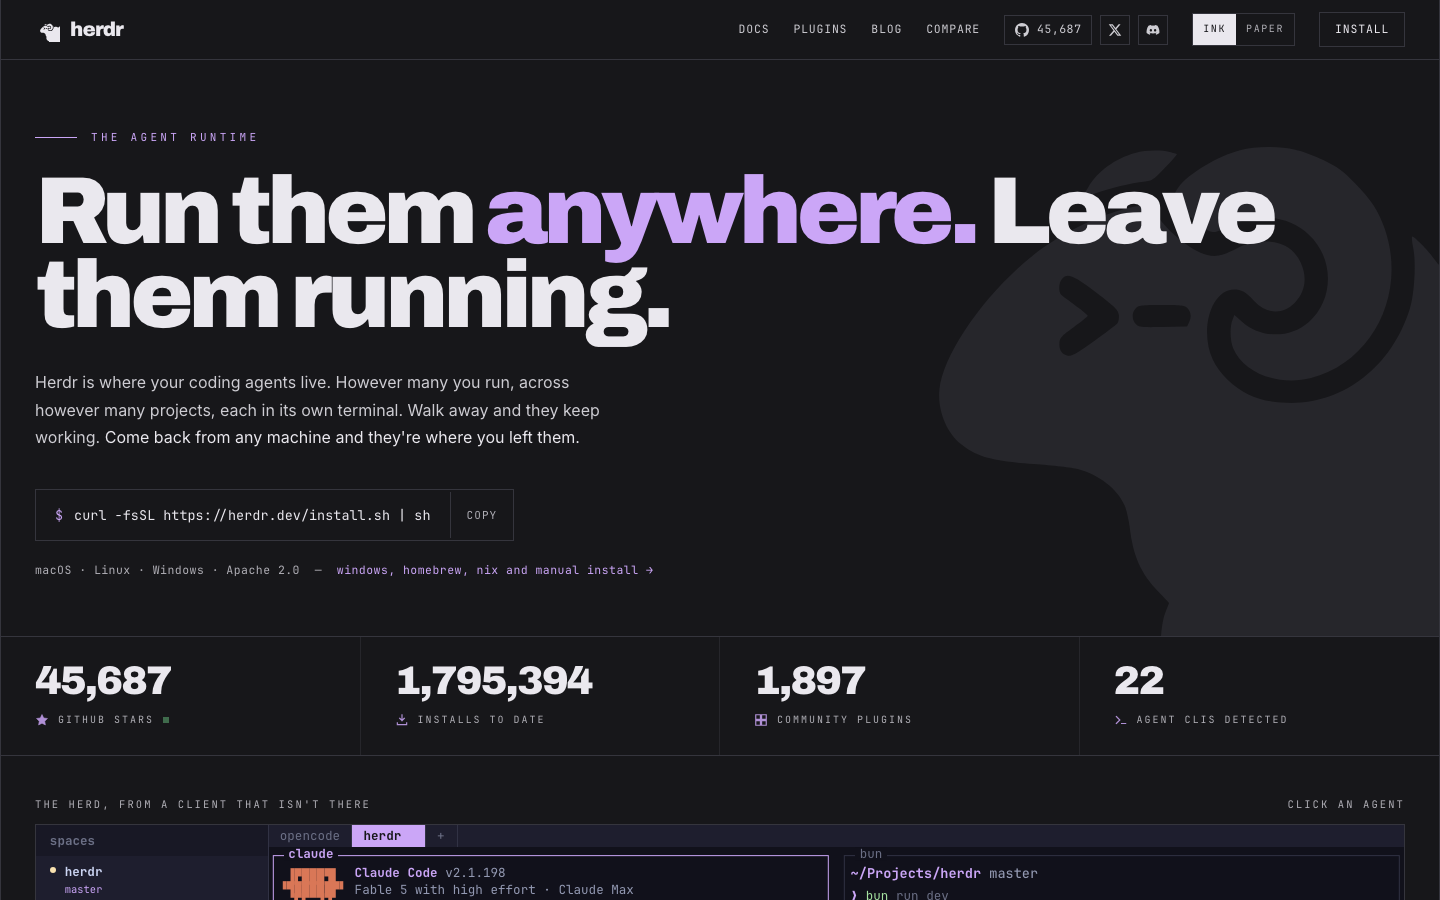Open the X (Twitter) profile icon
This screenshot has width=1440, height=900.
coord(1115,30)
